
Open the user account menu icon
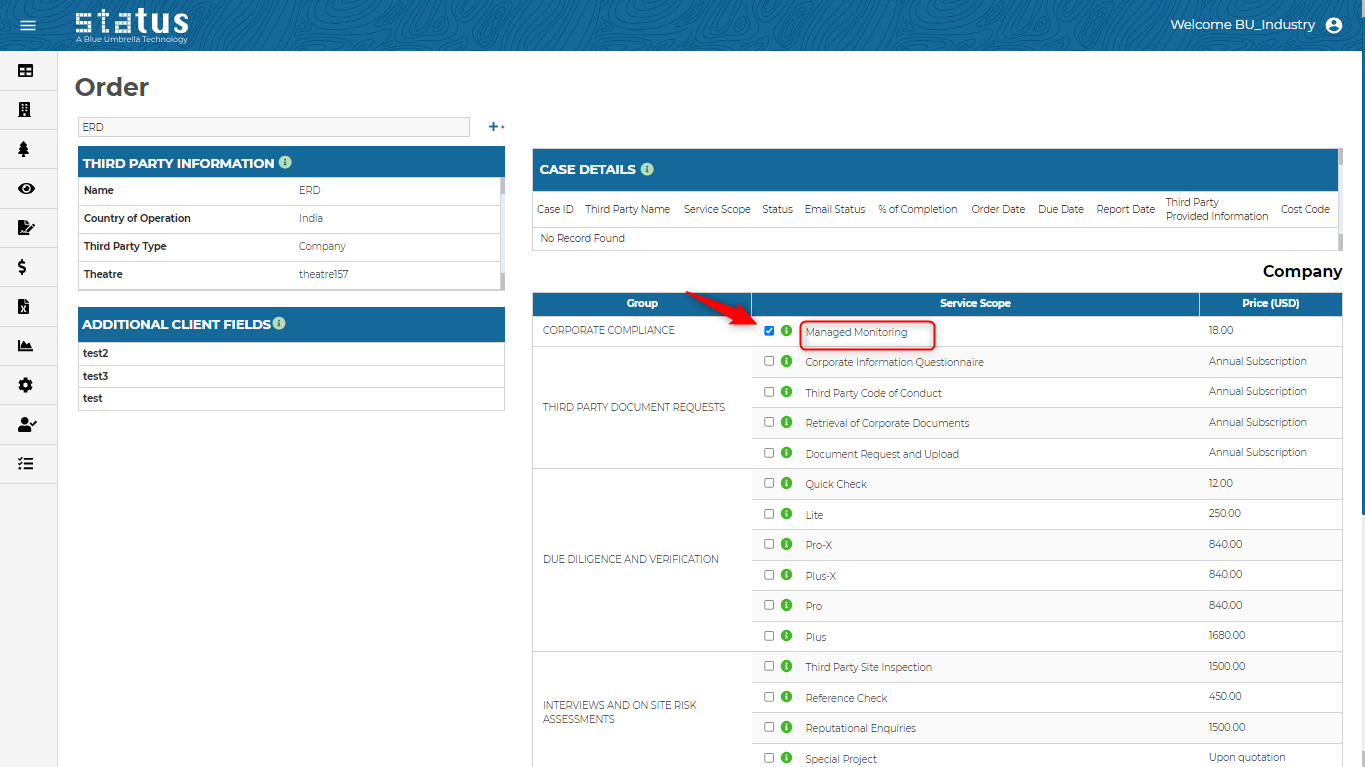pos(1333,25)
